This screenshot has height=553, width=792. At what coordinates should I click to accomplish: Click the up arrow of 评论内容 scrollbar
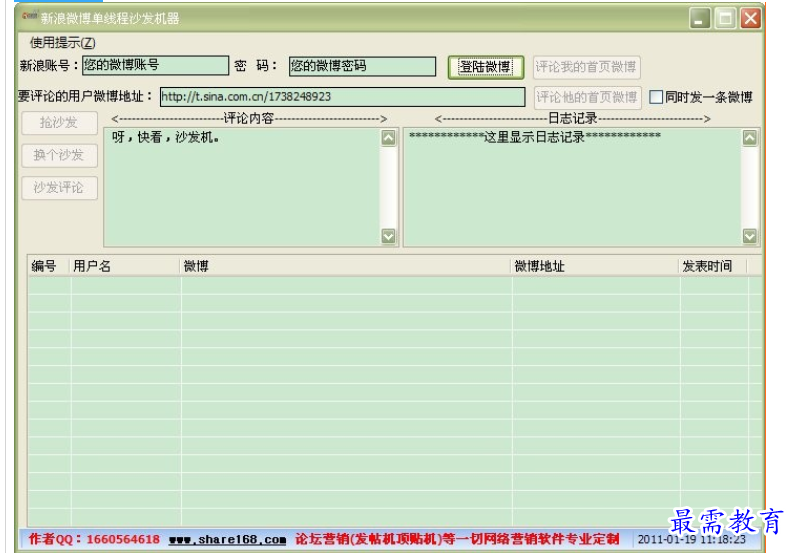point(388,138)
